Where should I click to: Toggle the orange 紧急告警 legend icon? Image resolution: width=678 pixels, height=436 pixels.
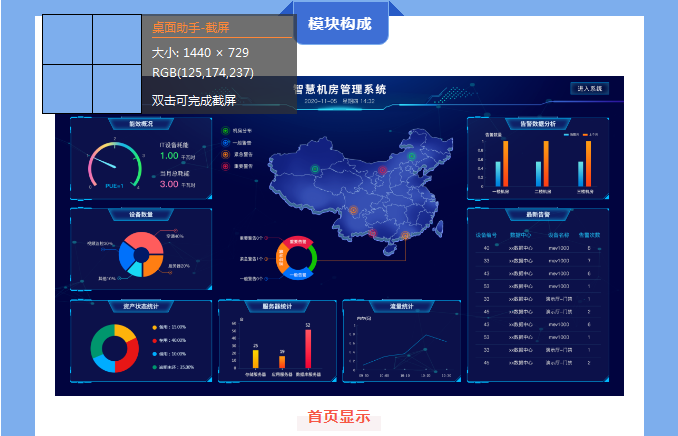225,155
